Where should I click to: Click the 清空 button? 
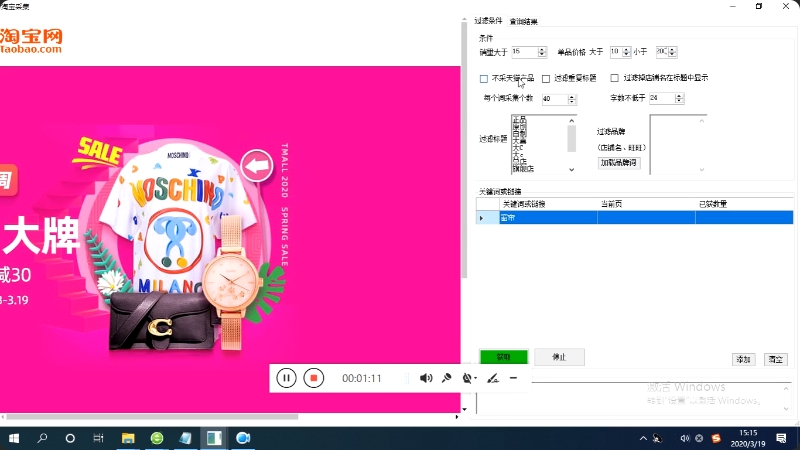click(776, 360)
